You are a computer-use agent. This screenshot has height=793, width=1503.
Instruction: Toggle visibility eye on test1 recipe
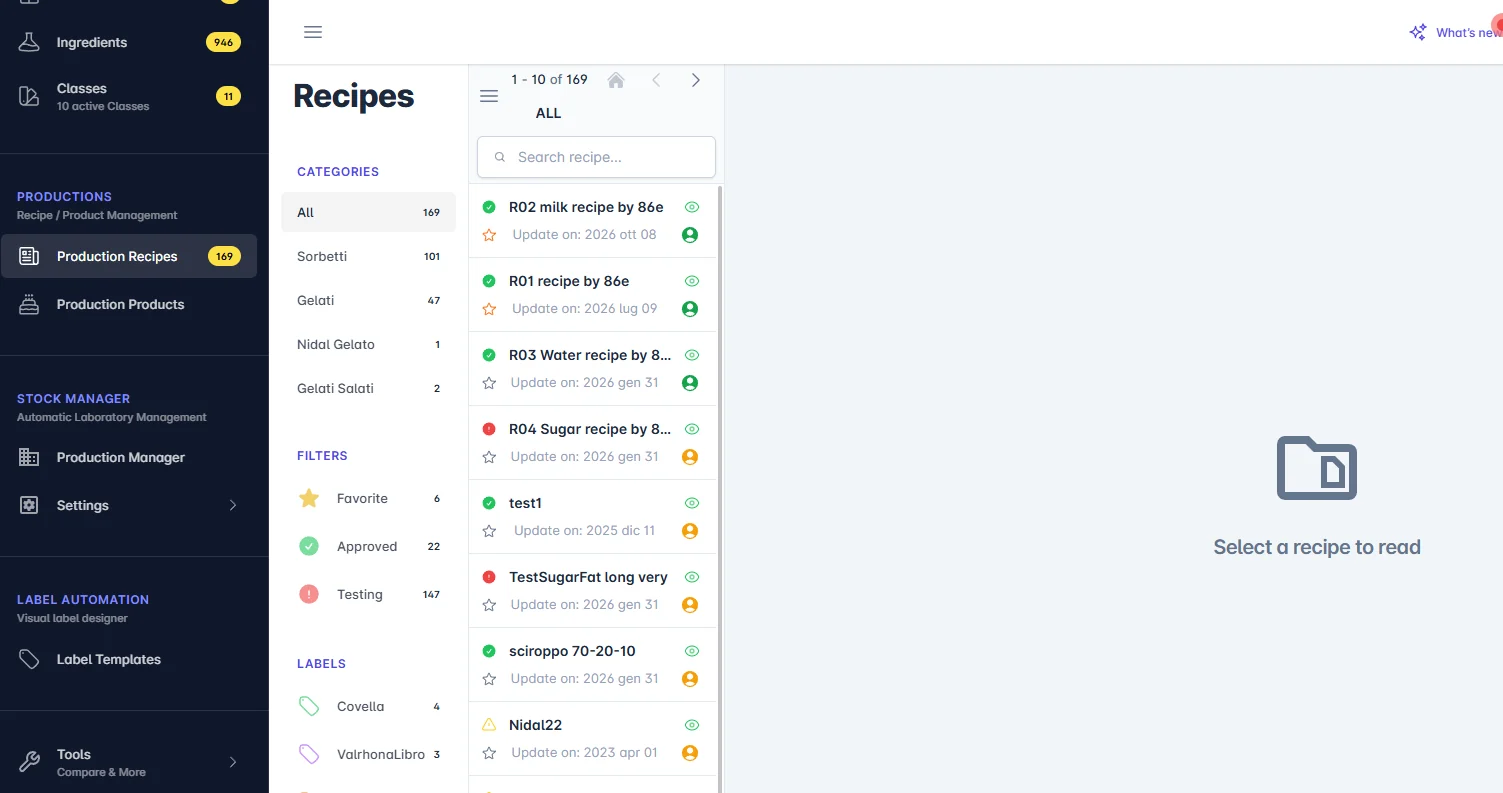tap(691, 503)
